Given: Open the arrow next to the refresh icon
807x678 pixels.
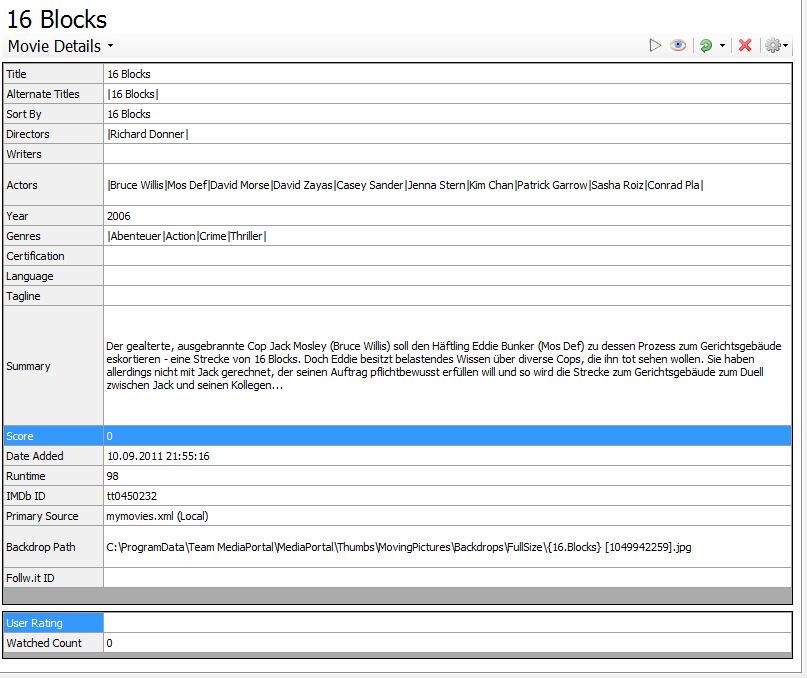Looking at the screenshot, I should [x=722, y=47].
